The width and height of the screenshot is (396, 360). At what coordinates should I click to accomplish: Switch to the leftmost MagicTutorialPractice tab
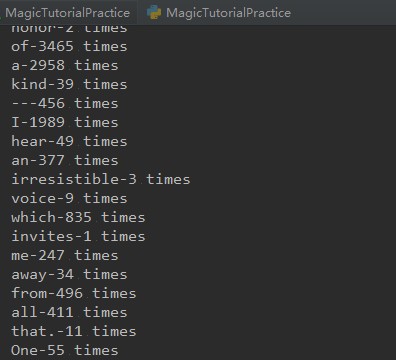68,13
